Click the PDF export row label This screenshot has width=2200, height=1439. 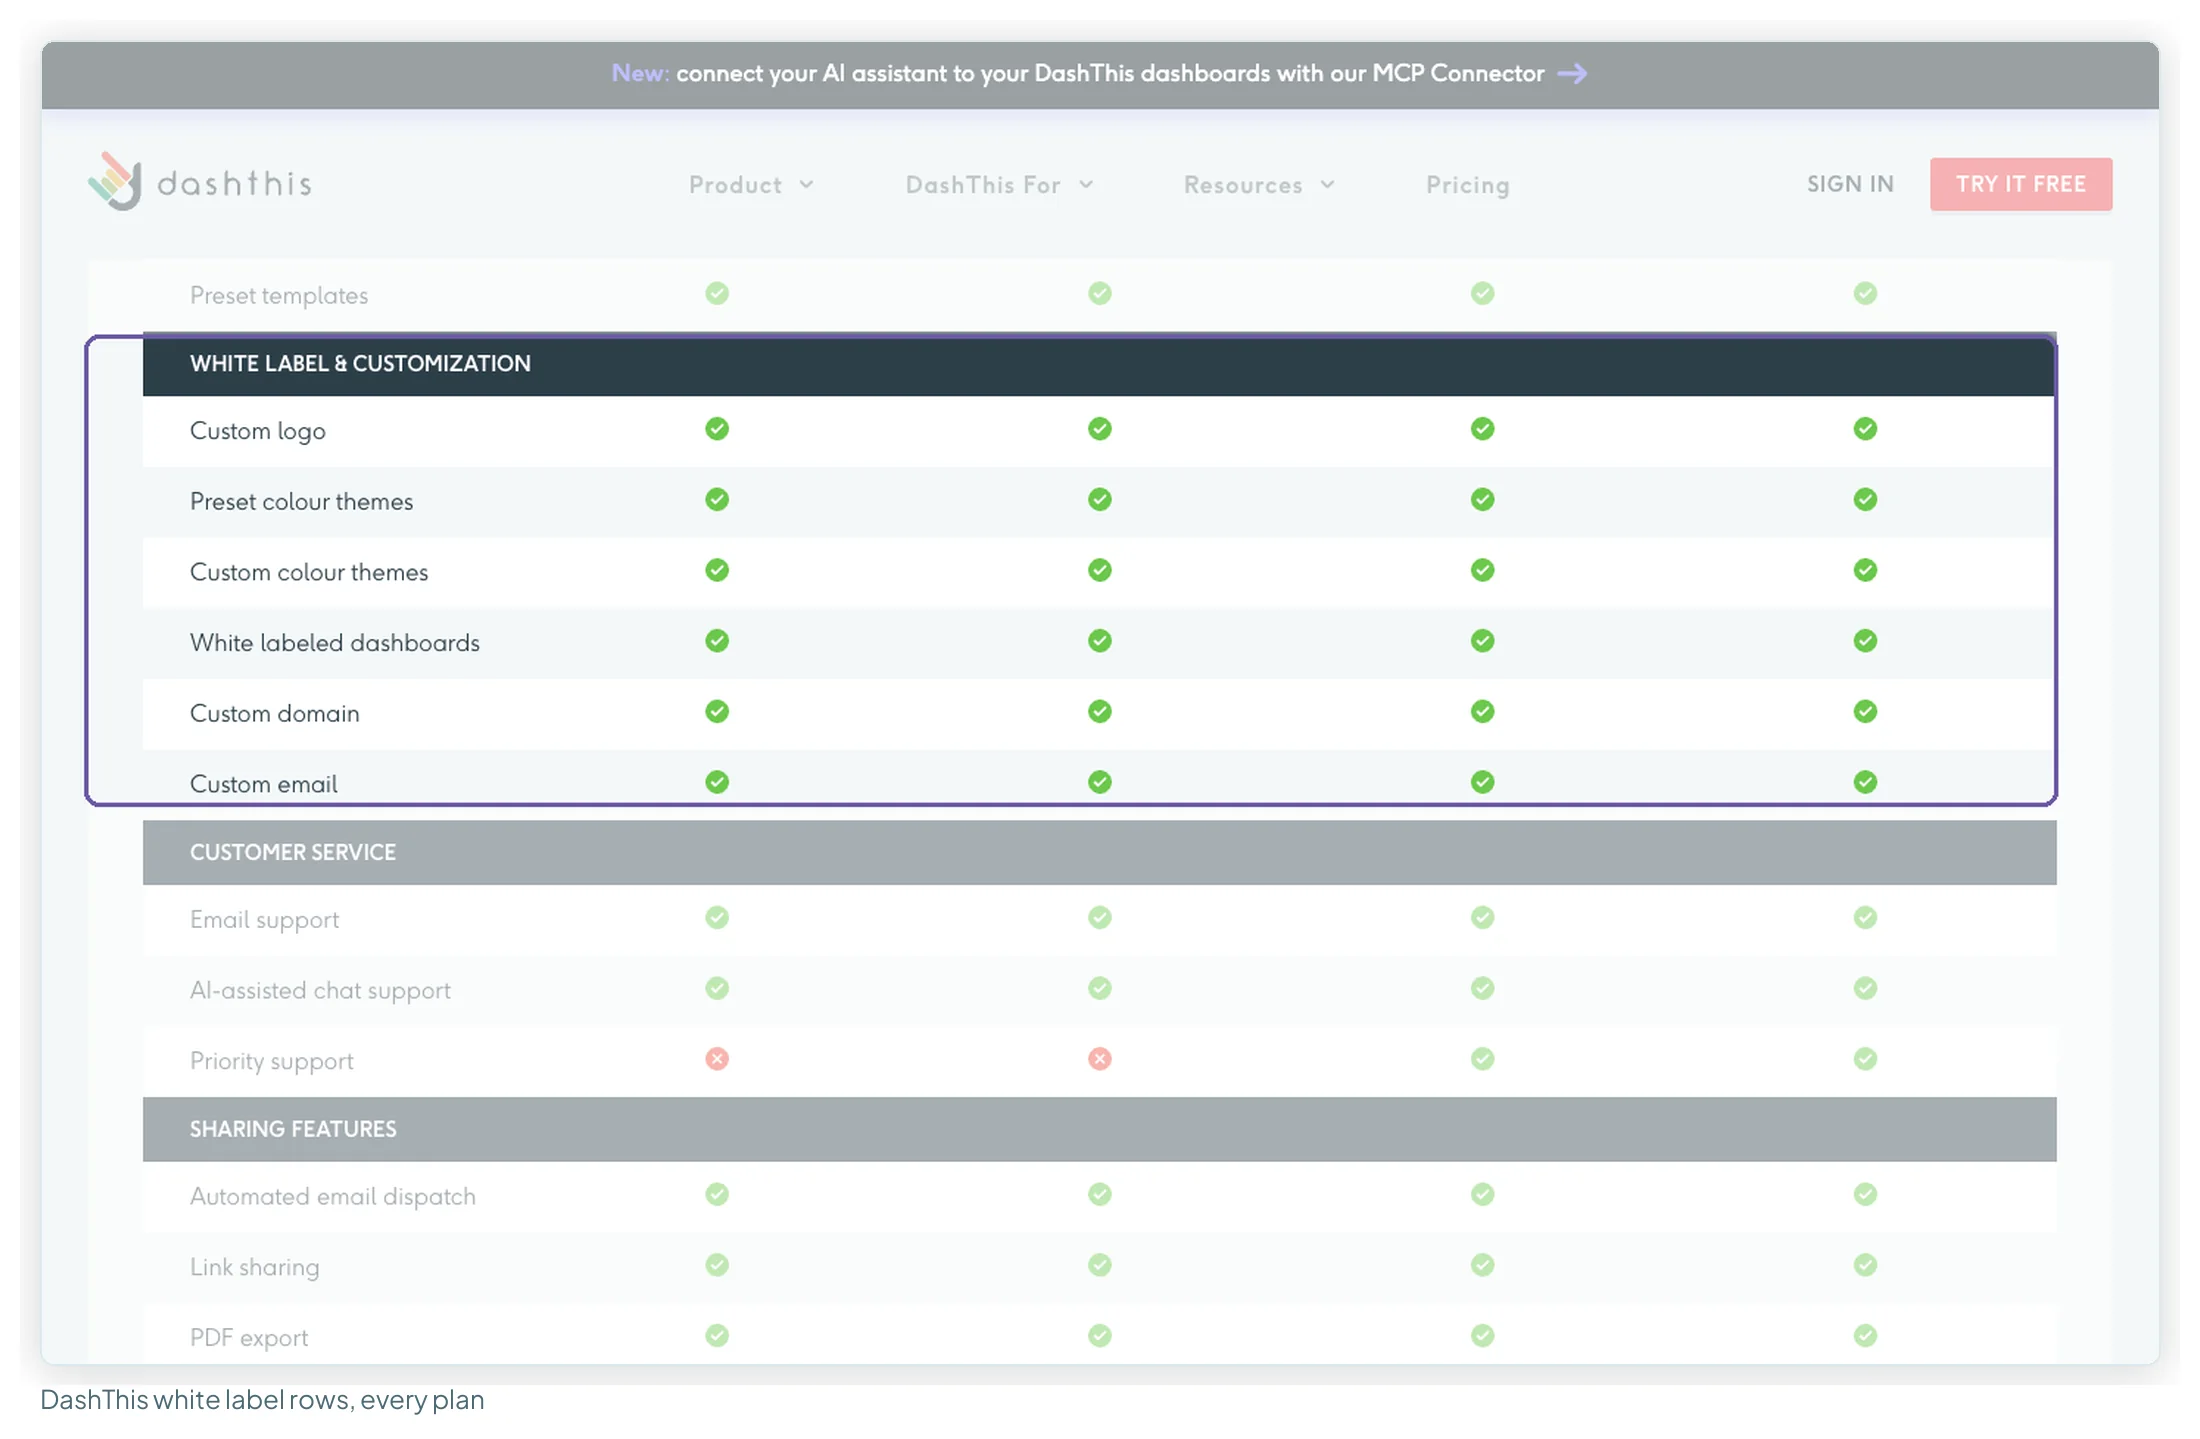249,1338
